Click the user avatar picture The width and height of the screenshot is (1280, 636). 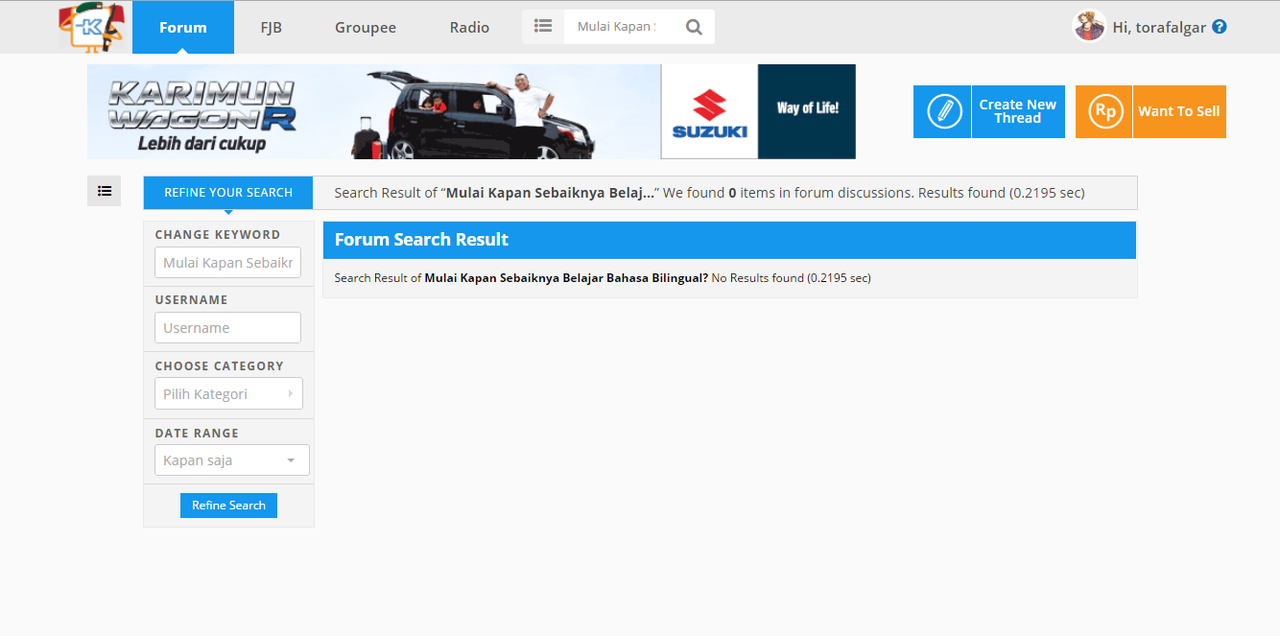[1089, 27]
